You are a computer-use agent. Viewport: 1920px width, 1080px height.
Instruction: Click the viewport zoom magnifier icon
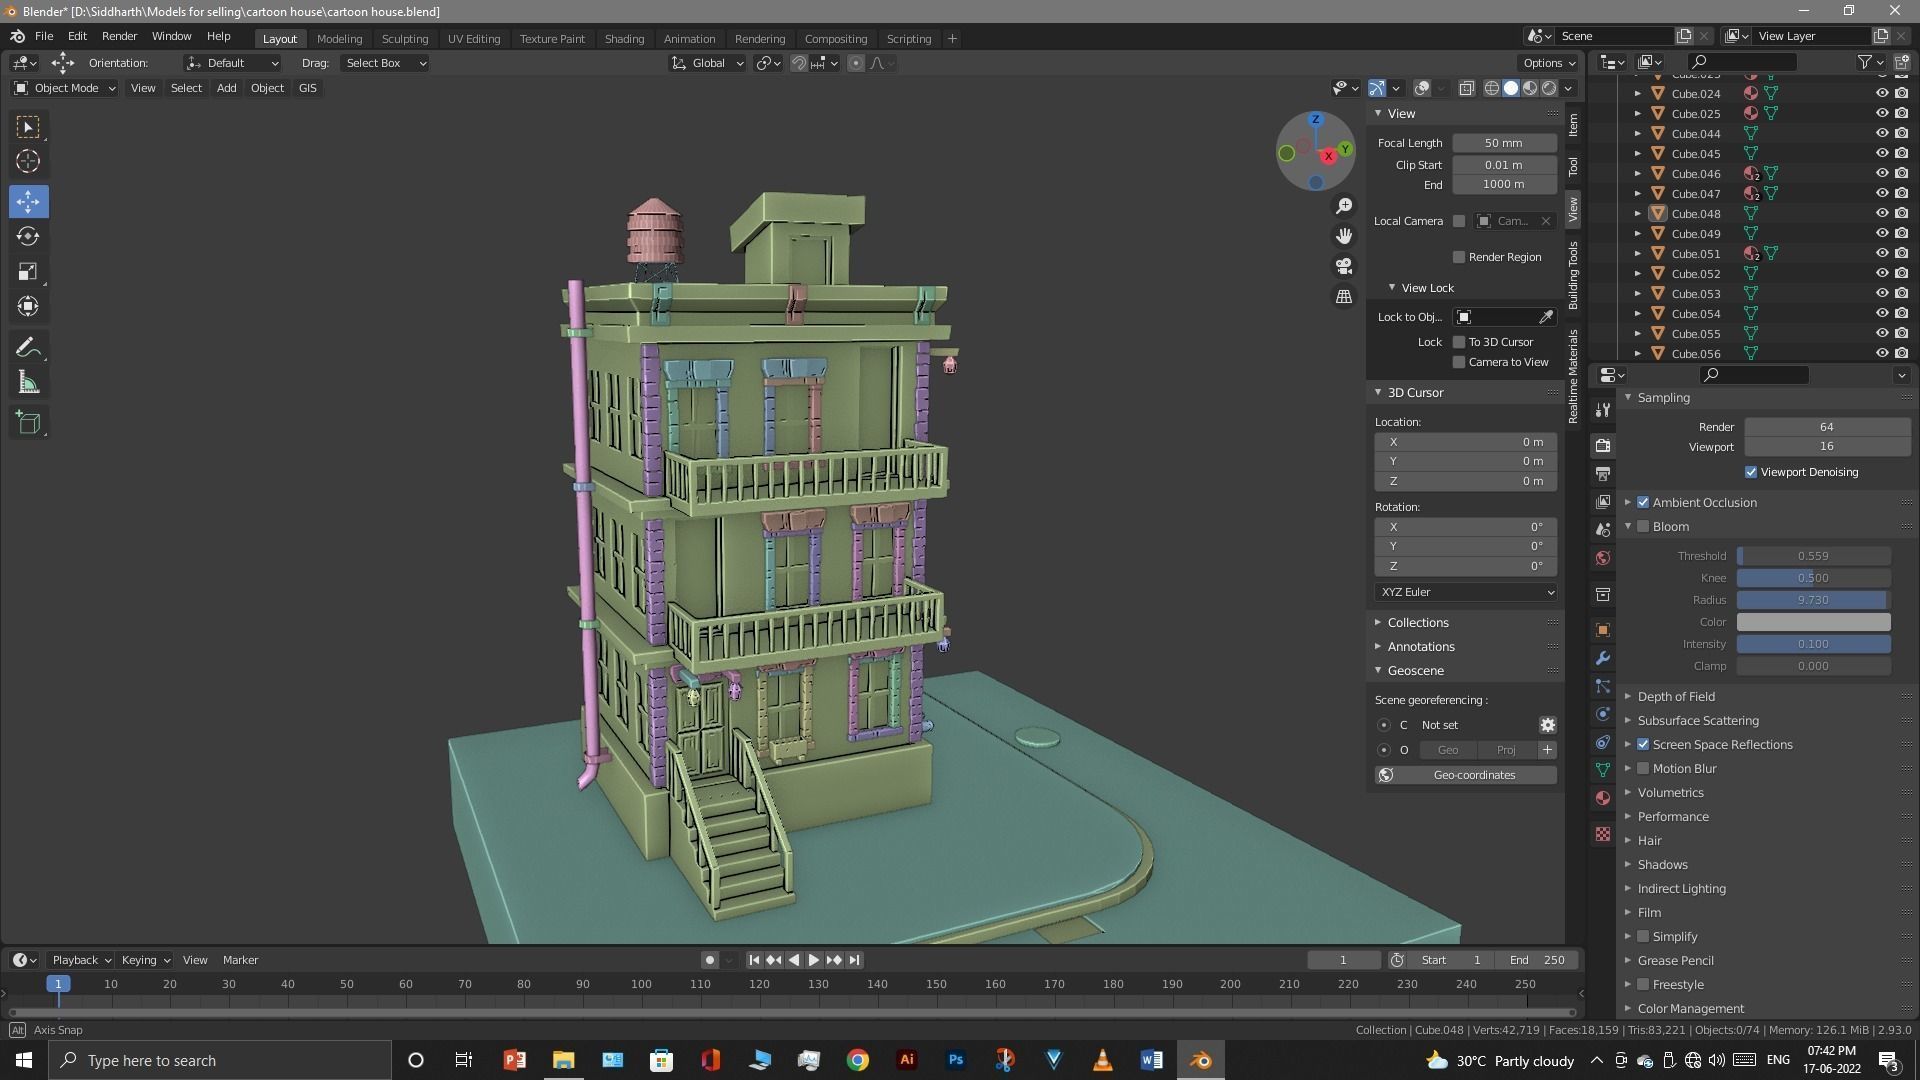(1344, 206)
